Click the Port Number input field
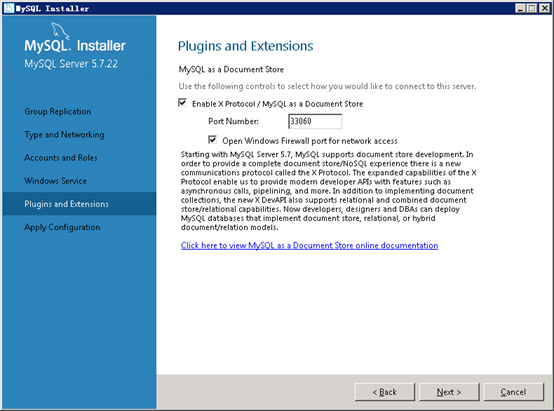554x411 pixels. pos(315,121)
